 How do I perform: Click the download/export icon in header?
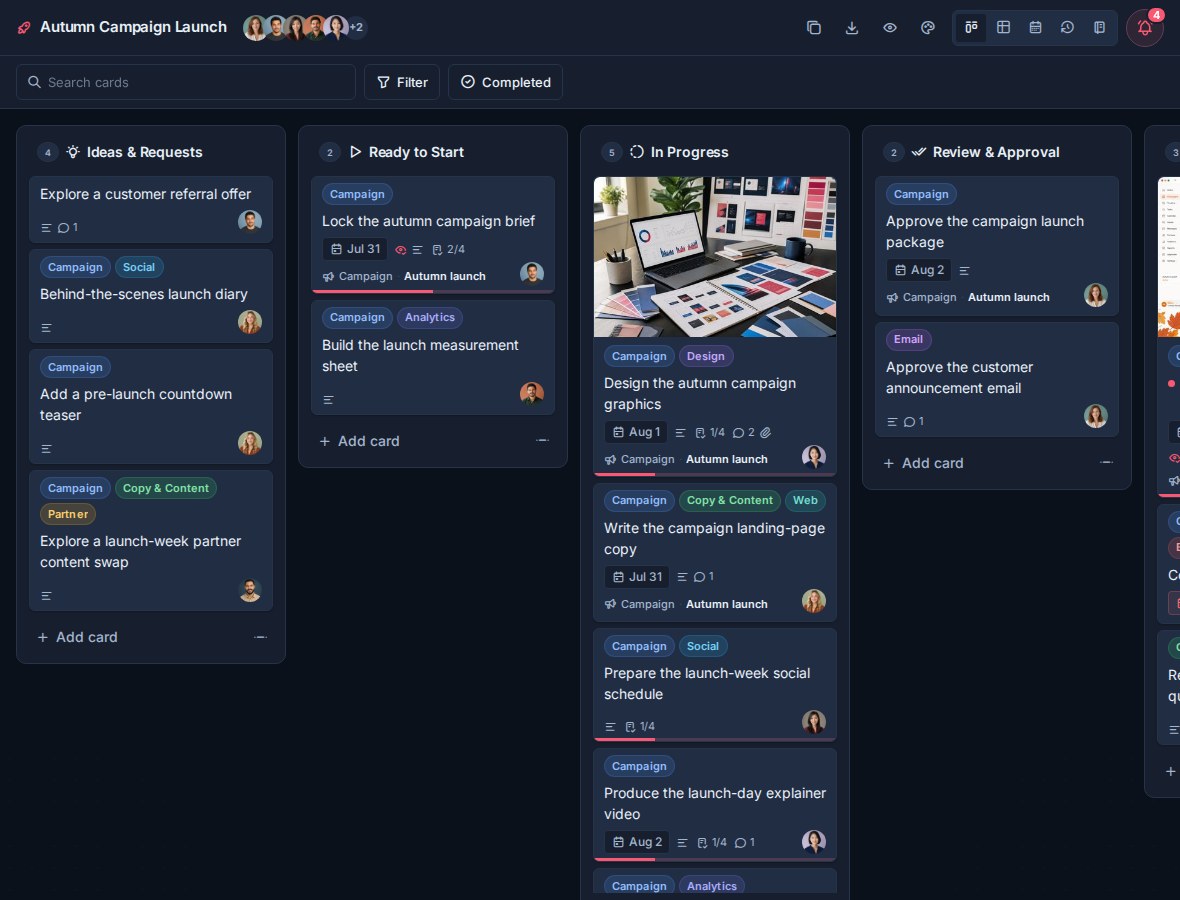click(x=852, y=27)
